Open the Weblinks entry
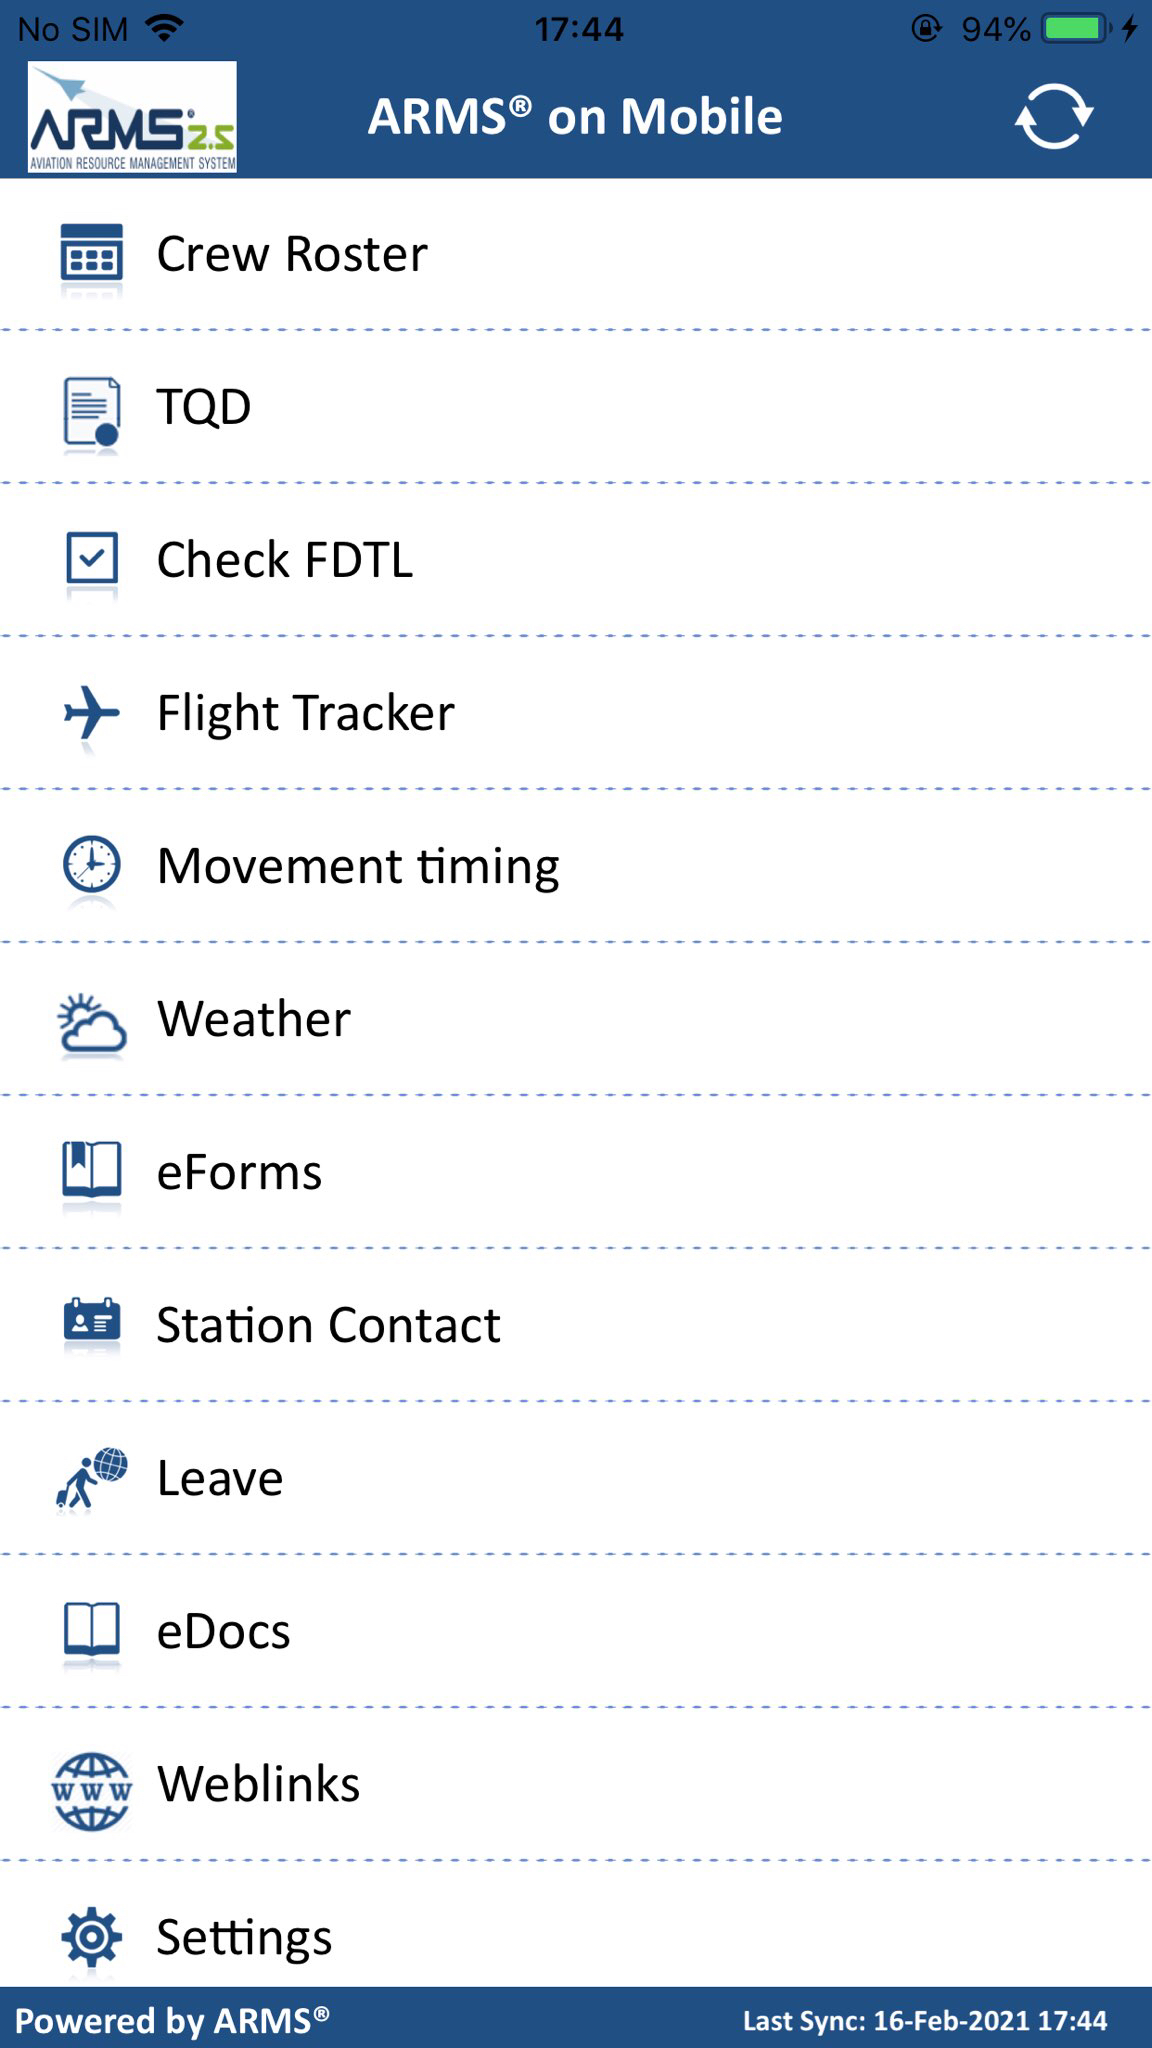Viewport: 1152px width, 2048px height. coord(258,1784)
